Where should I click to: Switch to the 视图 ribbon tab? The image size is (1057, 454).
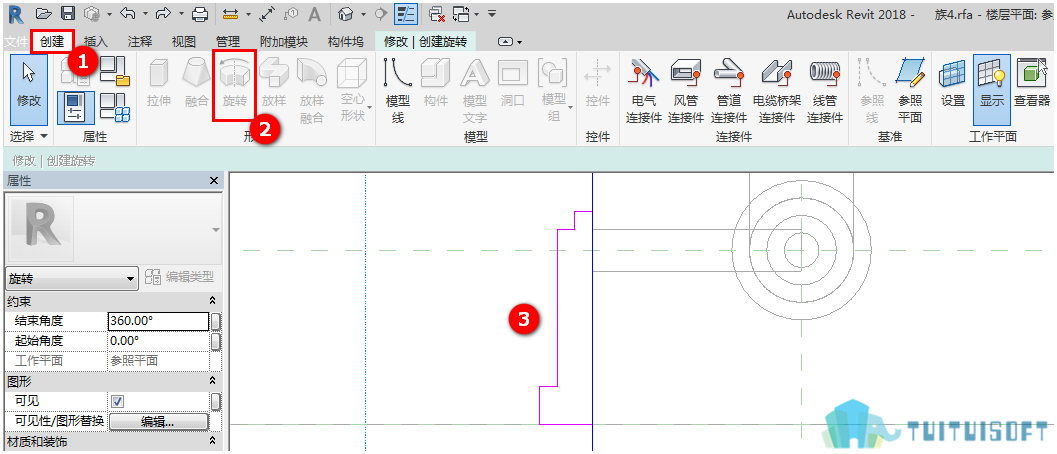(183, 42)
